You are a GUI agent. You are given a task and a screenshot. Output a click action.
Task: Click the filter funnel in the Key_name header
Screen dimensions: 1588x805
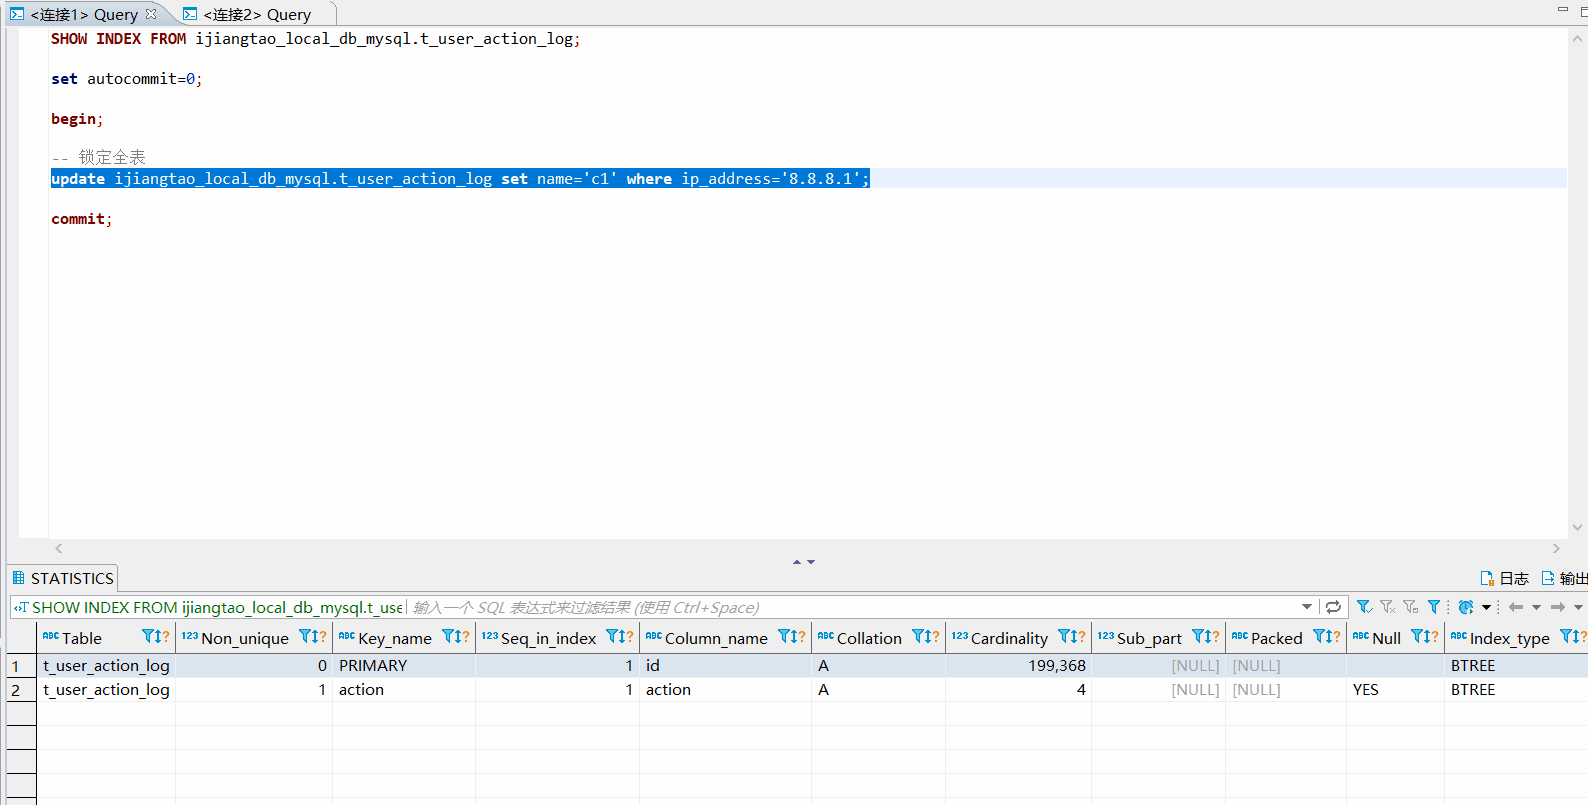click(x=449, y=637)
